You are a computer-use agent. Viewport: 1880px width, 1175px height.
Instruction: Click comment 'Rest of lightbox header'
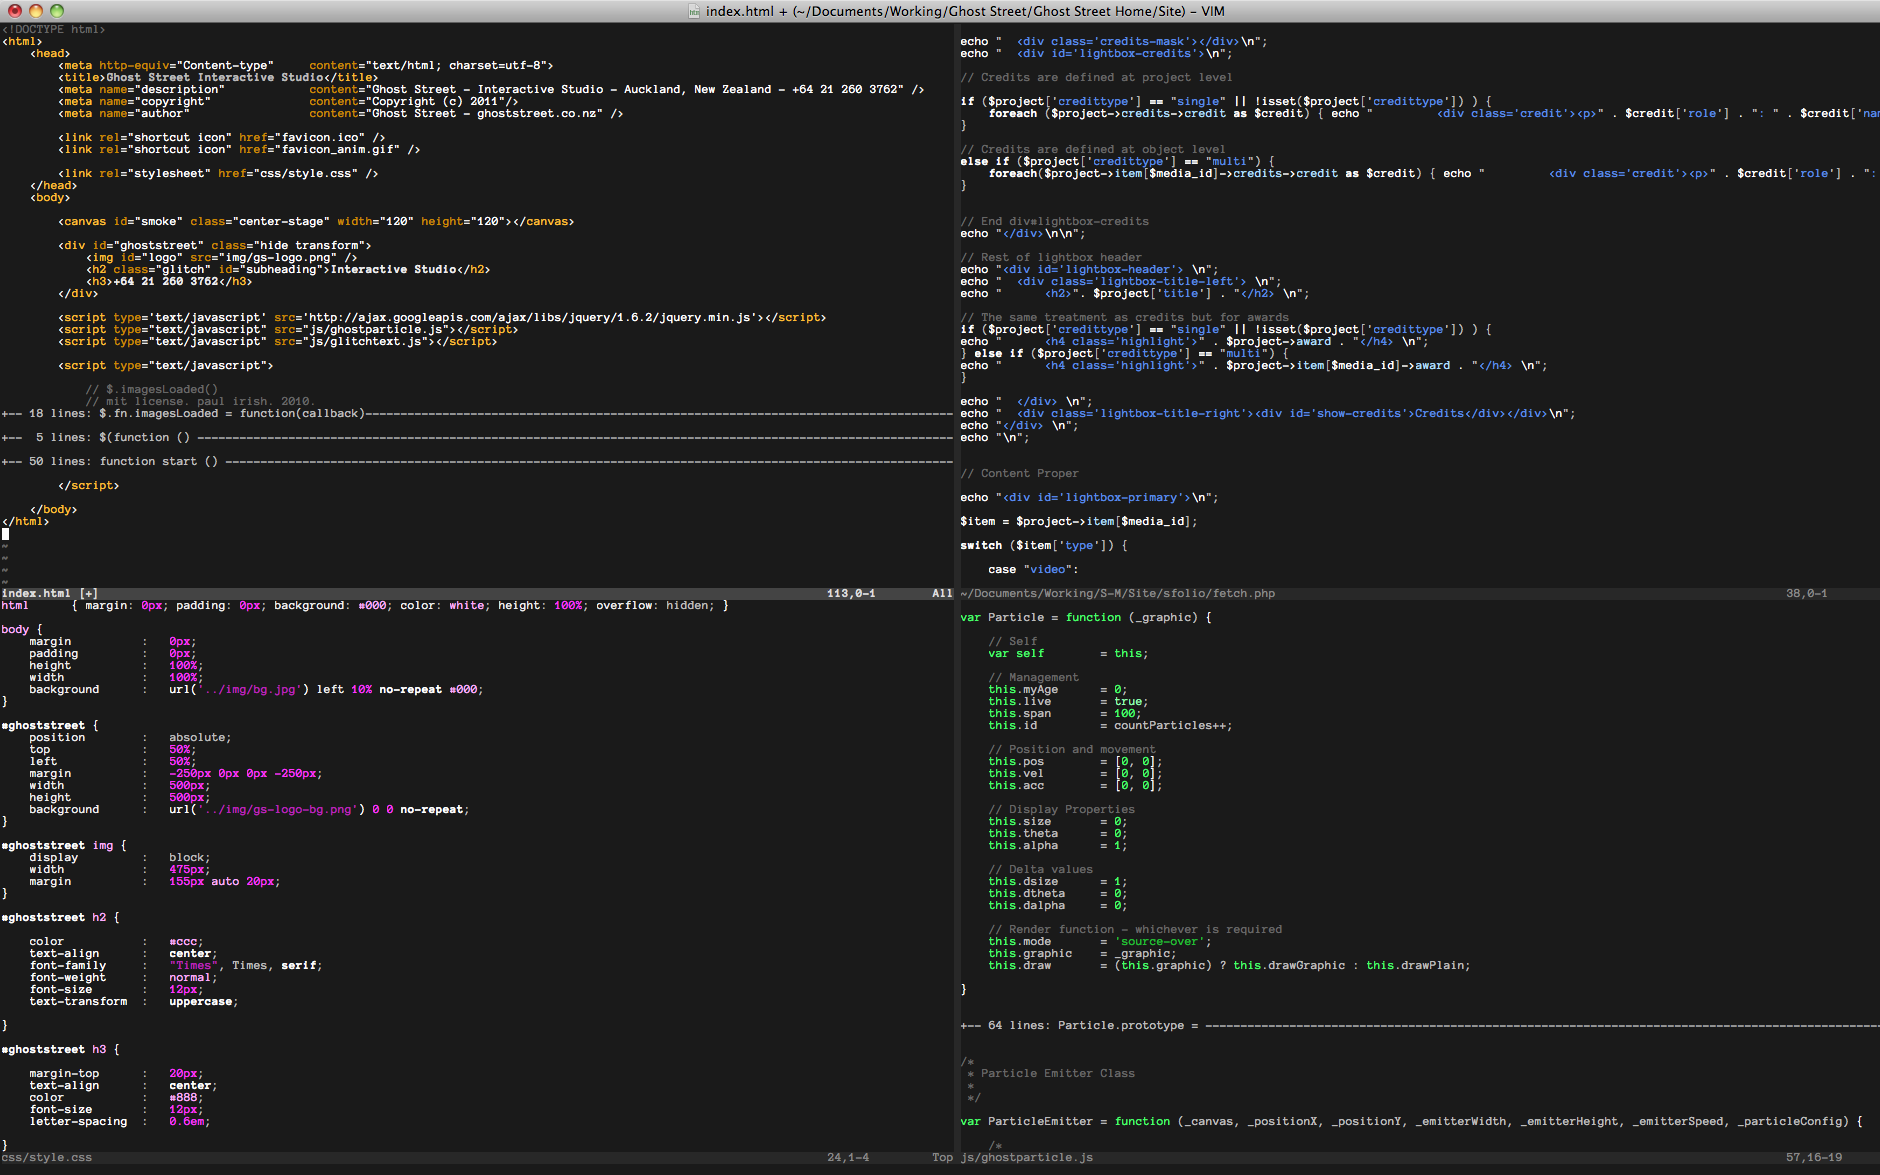1051,257
